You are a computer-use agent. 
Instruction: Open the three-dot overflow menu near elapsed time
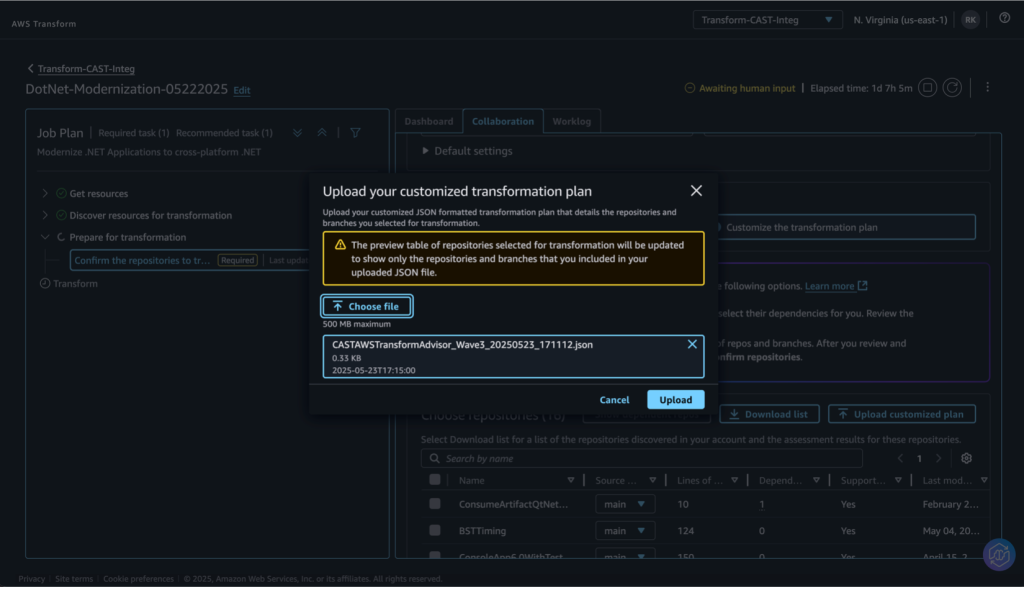coord(988,88)
